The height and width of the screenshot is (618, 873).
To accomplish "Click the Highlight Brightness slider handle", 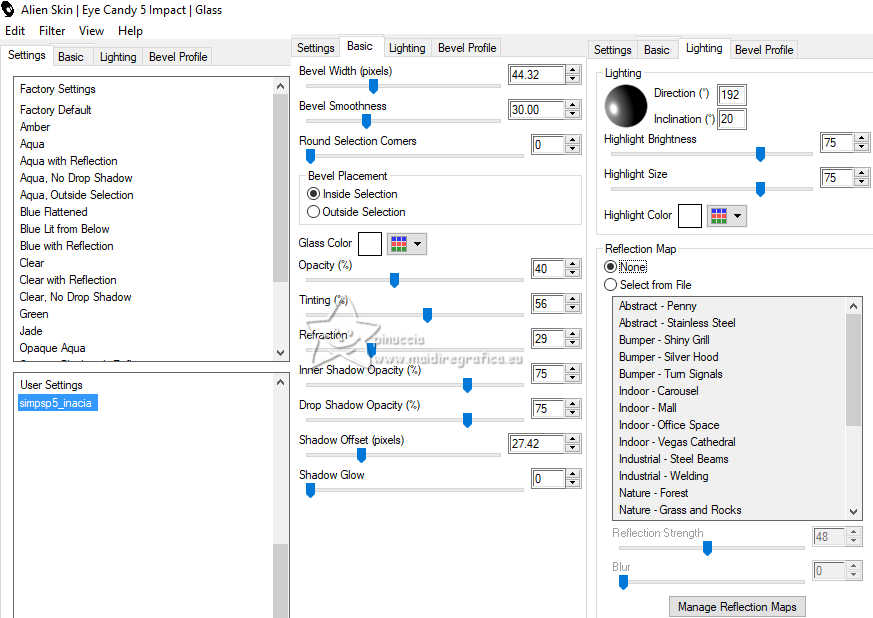I will (x=760, y=154).
